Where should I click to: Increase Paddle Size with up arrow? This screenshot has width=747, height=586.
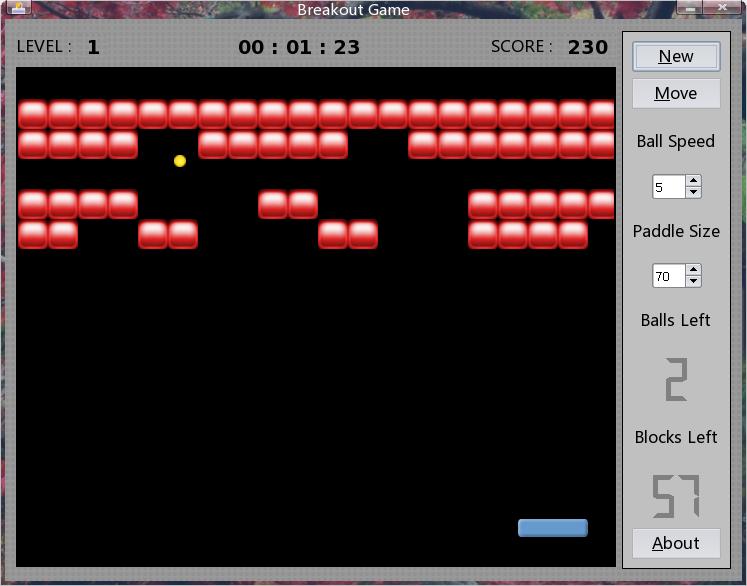coord(694,270)
